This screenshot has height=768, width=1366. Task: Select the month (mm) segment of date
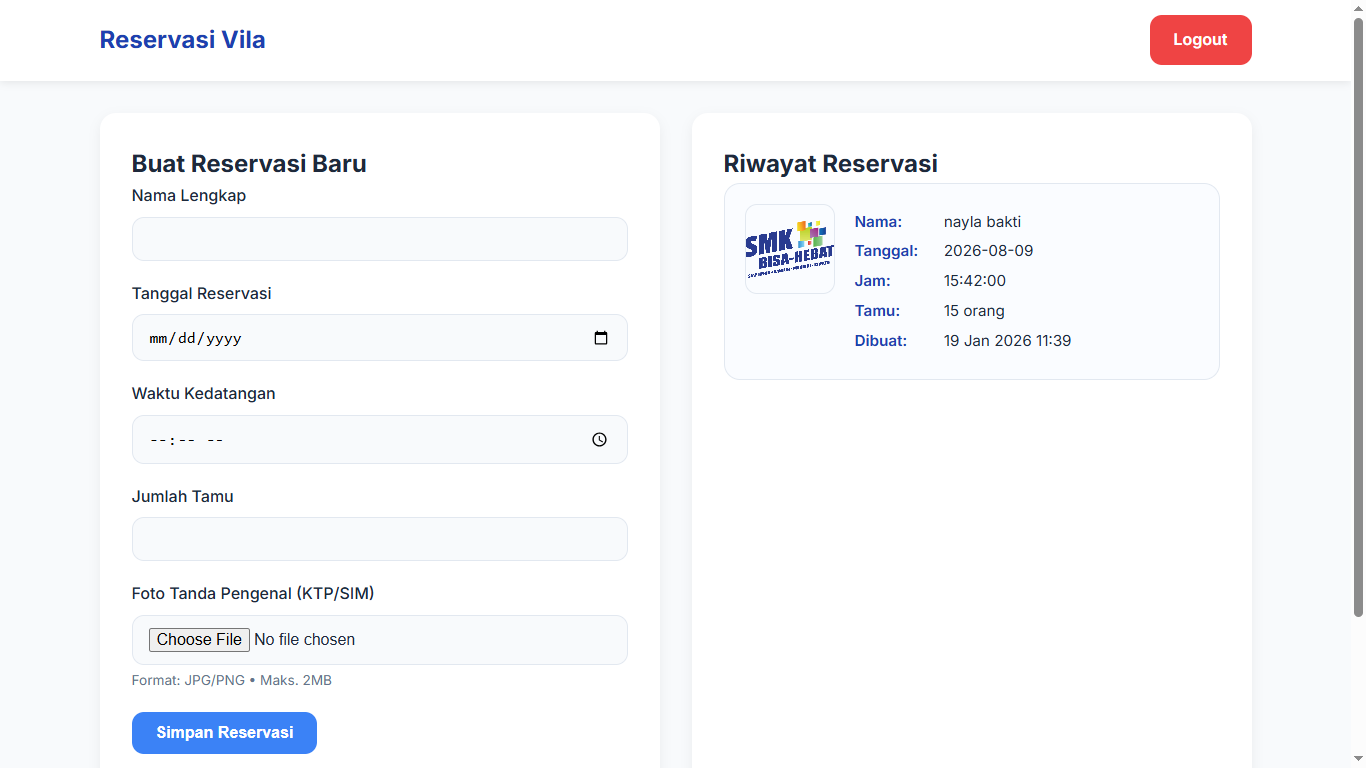tap(159, 339)
